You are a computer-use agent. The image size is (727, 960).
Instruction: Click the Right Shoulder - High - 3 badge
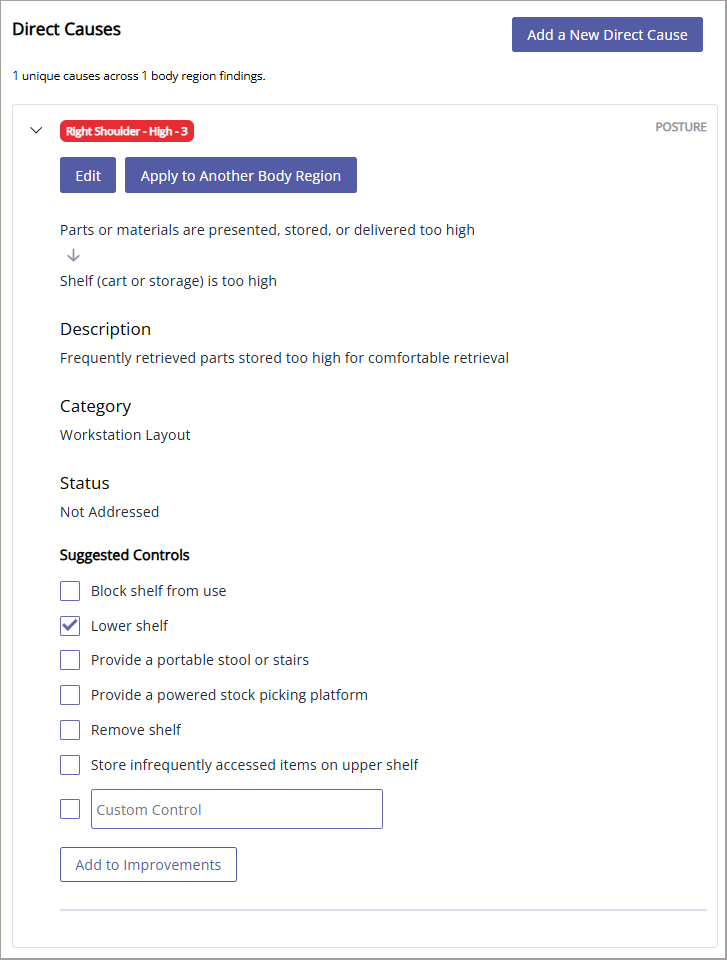tap(127, 131)
